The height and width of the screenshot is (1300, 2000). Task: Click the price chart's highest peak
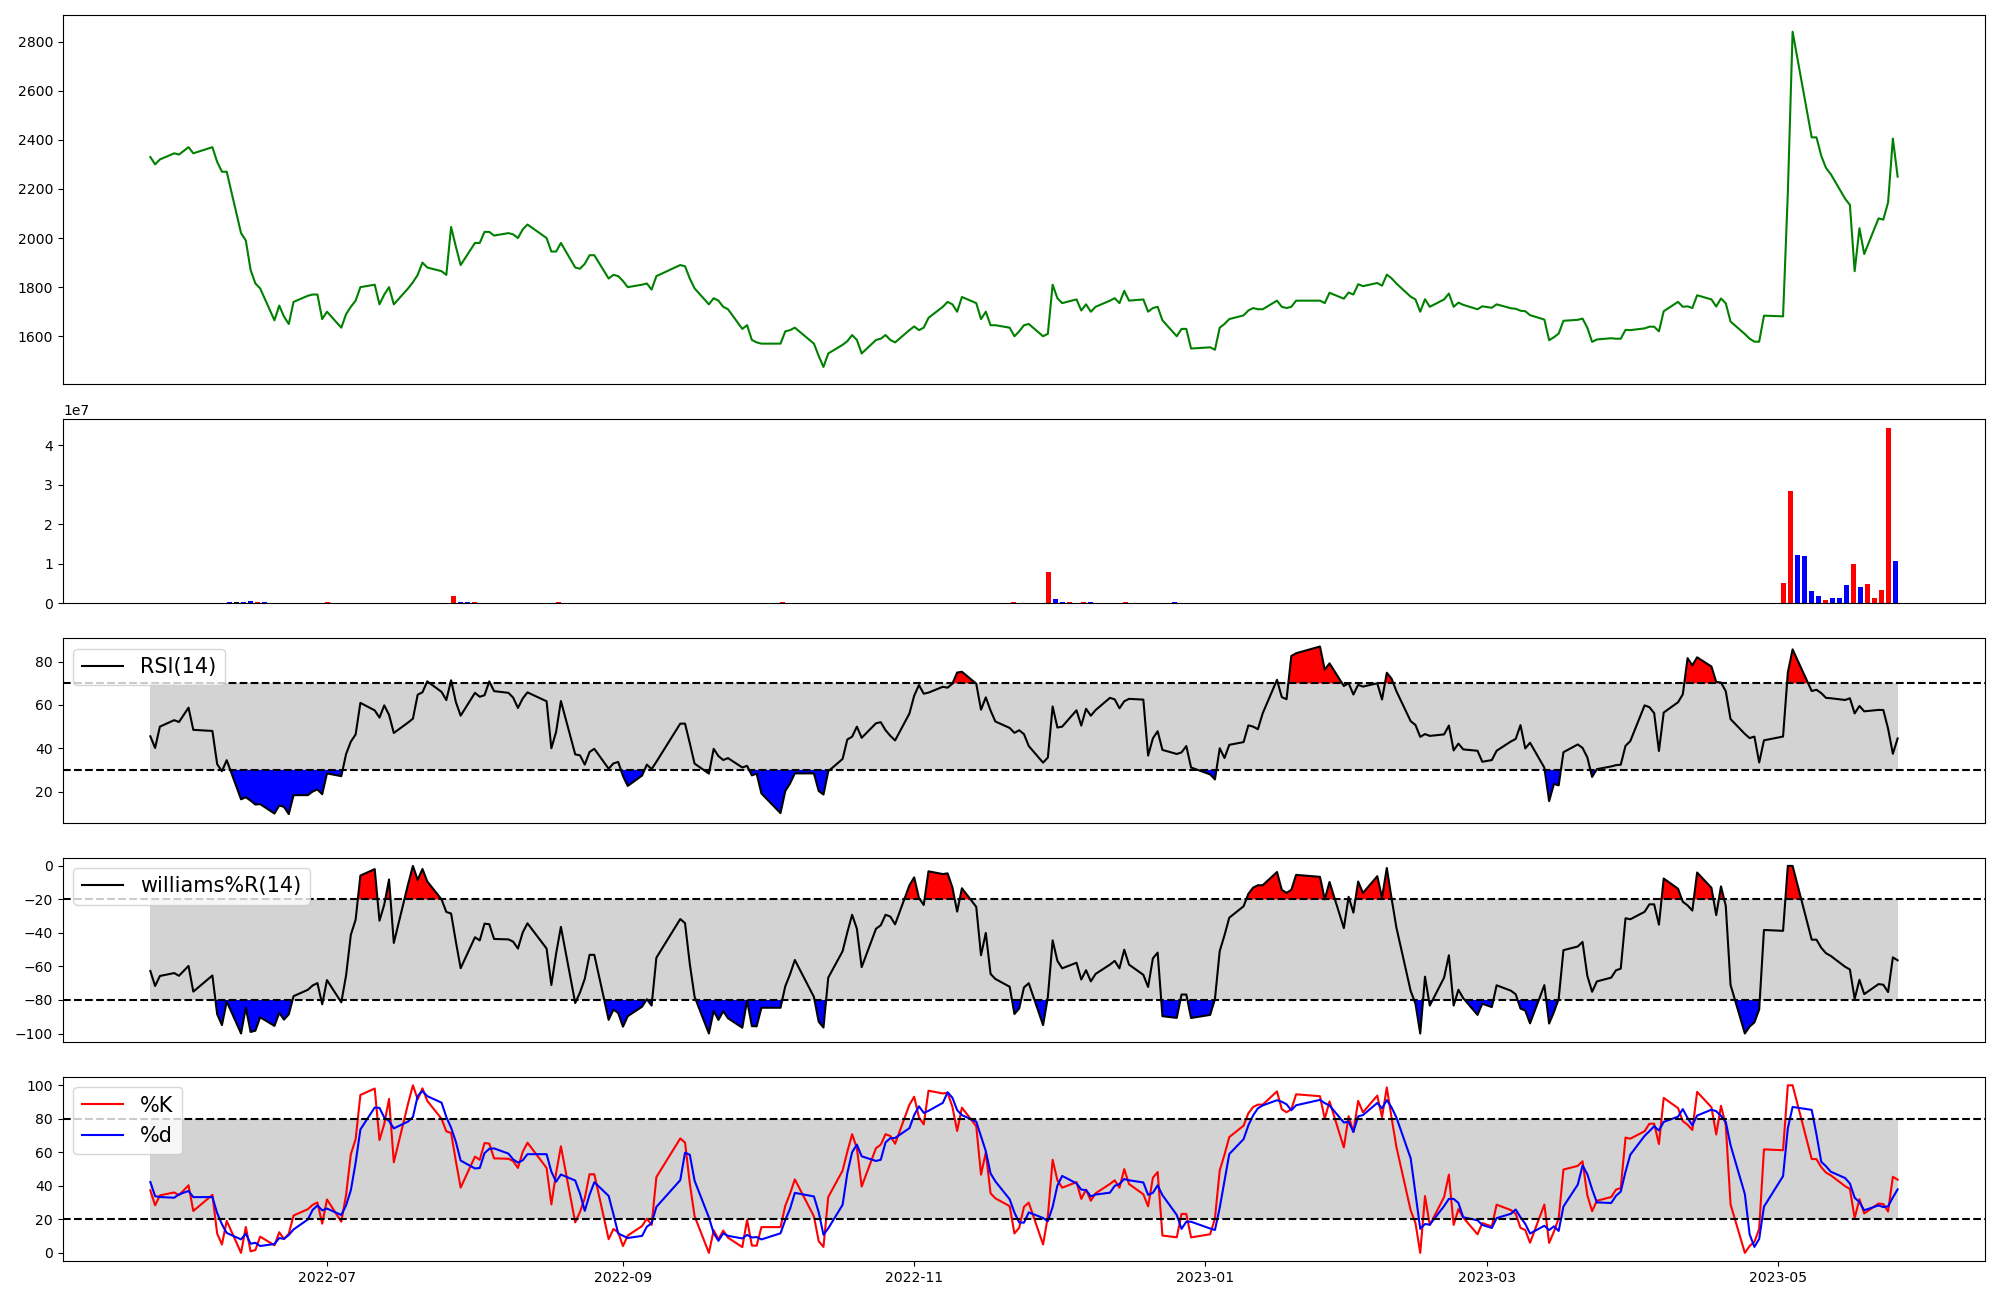1792,33
